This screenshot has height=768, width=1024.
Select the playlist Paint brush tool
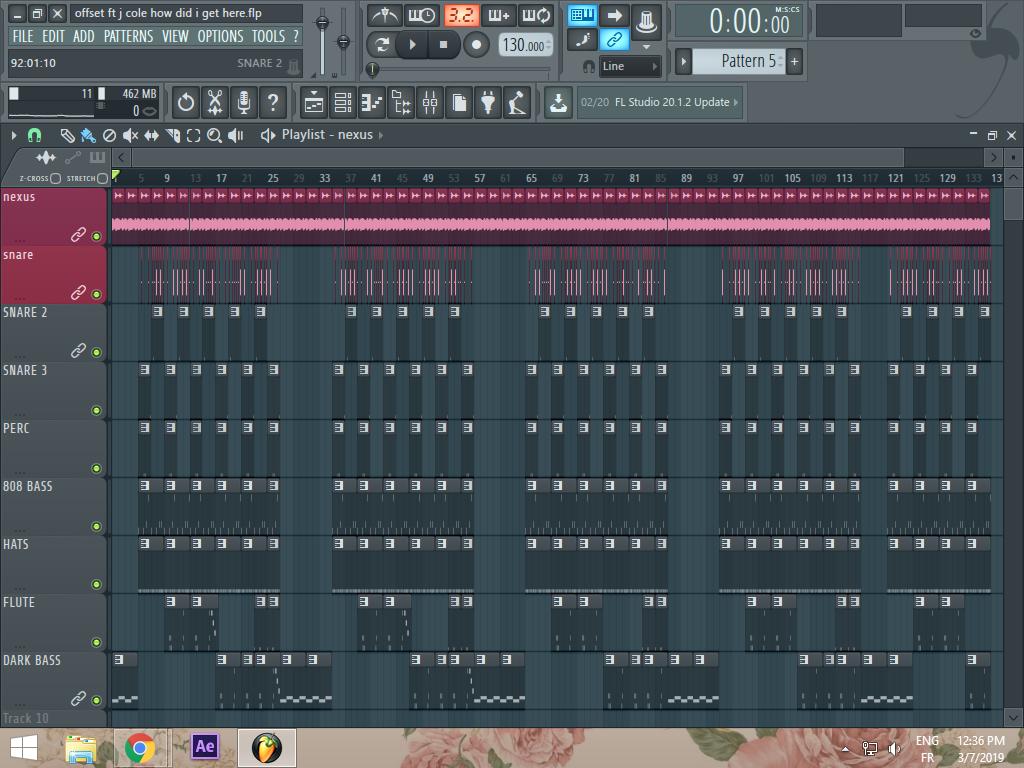[88, 135]
